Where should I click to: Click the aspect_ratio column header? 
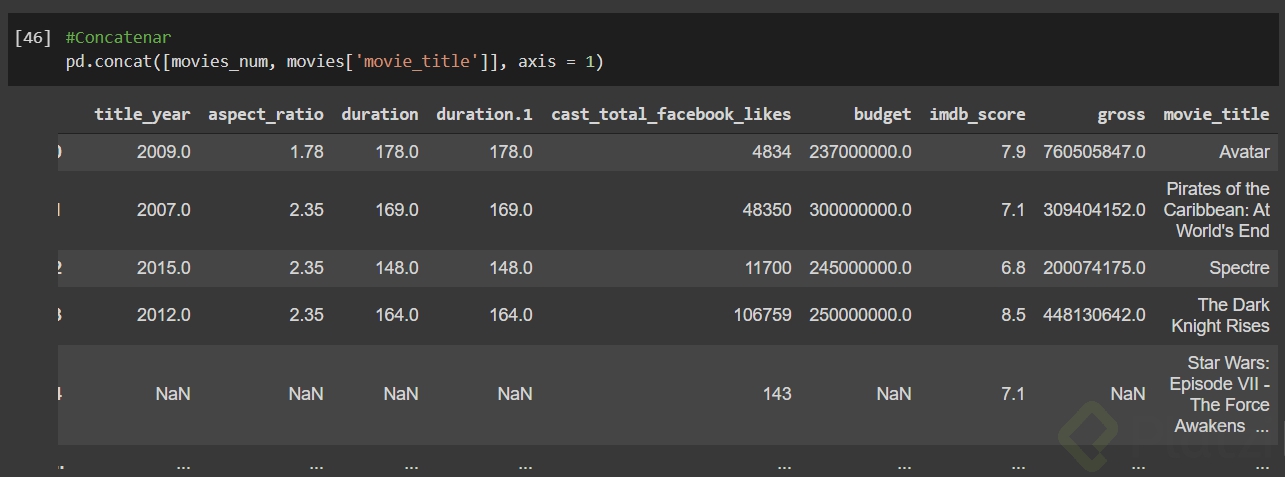[x=266, y=114]
